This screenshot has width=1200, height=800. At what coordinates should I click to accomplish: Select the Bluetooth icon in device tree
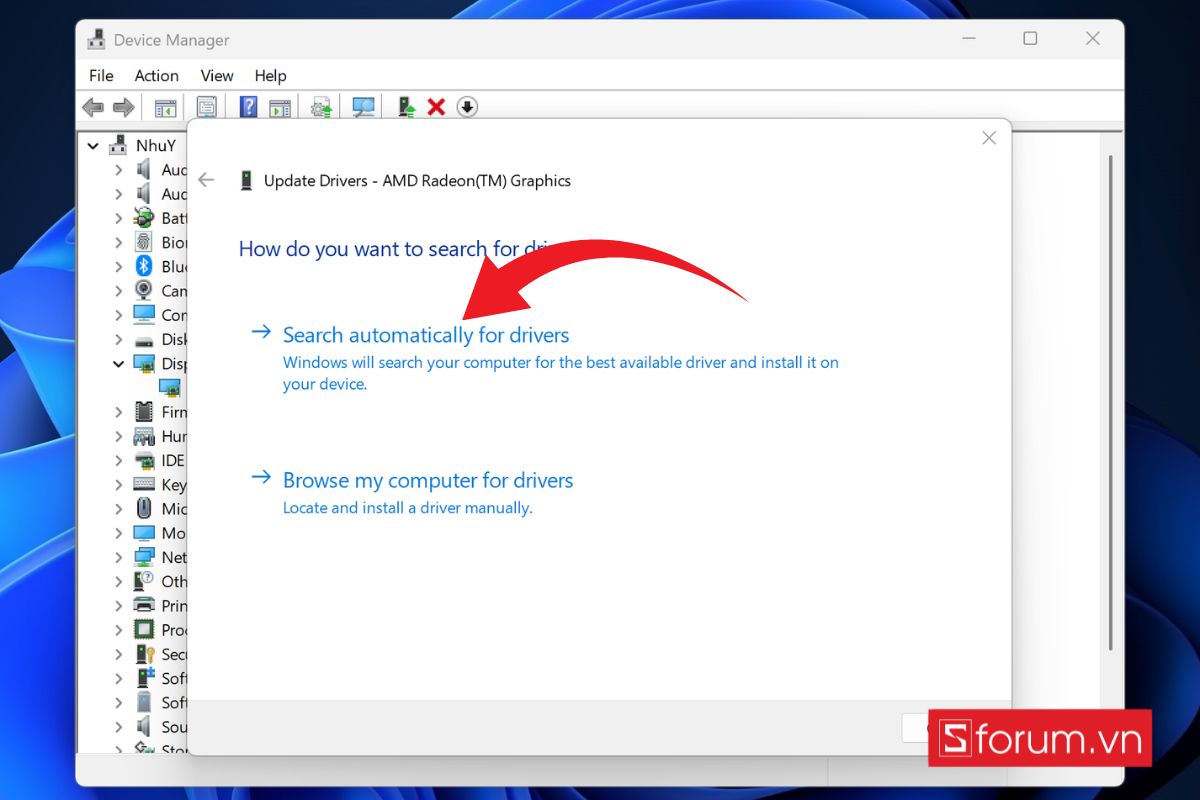[144, 266]
